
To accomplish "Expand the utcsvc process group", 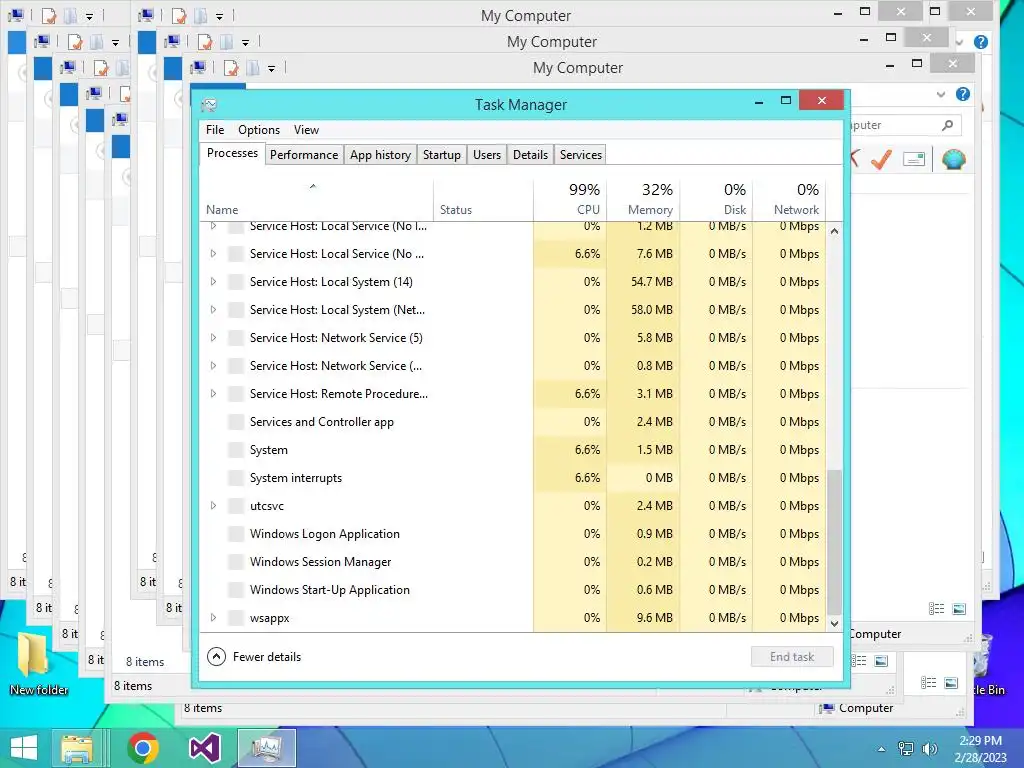I will [213, 505].
